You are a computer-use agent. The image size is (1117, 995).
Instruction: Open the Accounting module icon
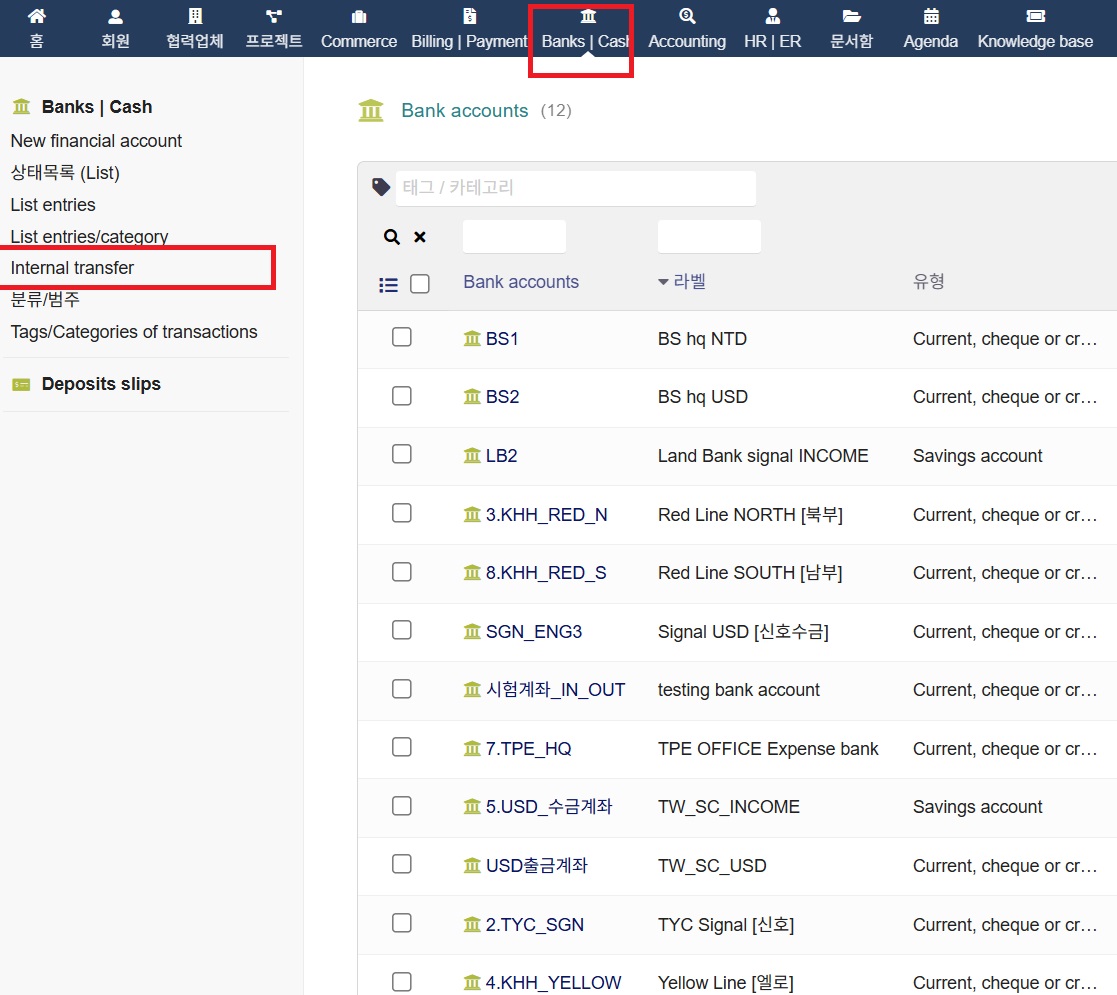(687, 16)
